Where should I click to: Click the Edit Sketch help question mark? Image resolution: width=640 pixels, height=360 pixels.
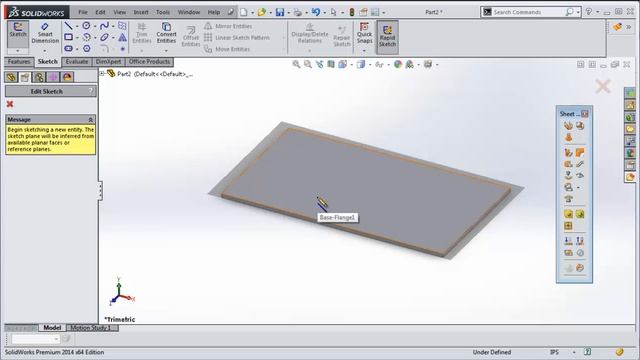91,91
